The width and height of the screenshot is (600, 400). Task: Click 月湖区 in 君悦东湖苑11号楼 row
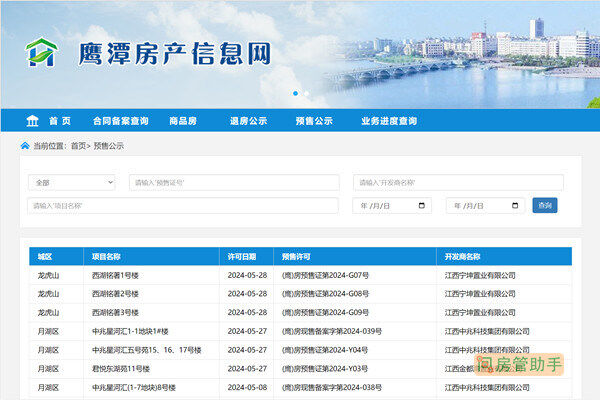48,369
